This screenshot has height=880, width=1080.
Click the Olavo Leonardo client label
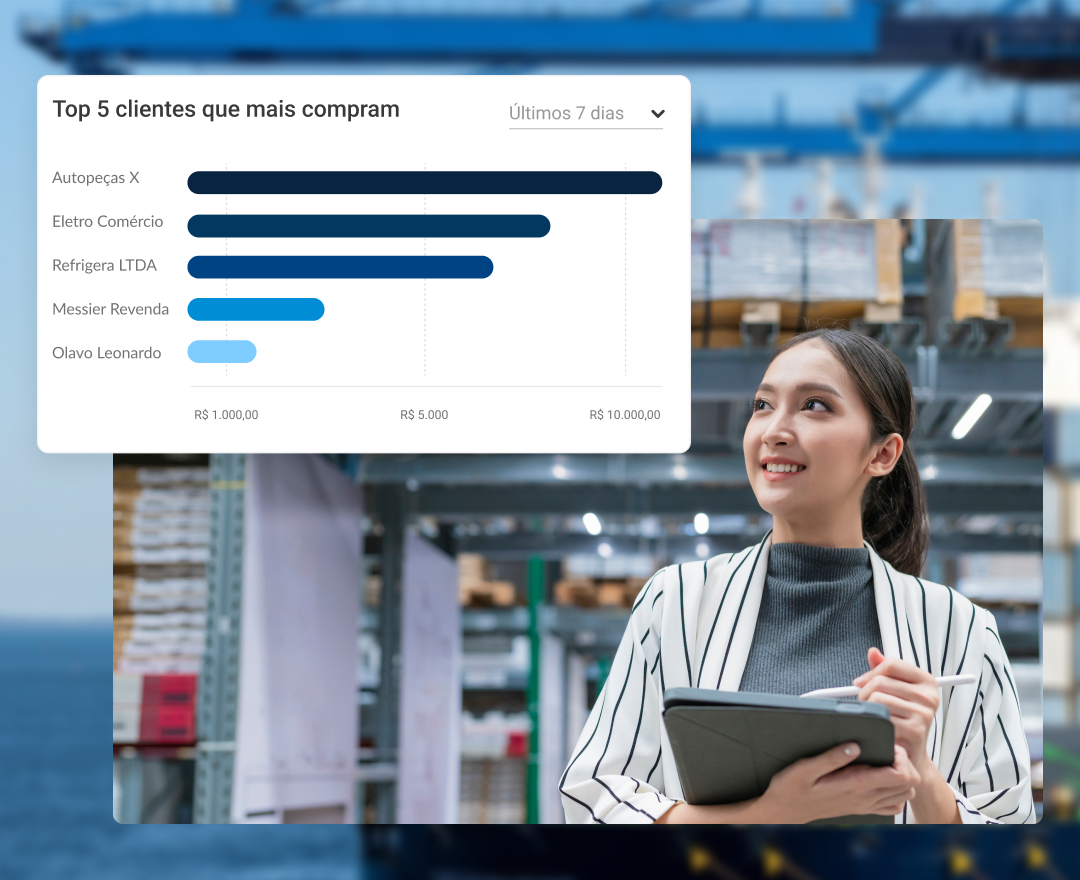107,353
